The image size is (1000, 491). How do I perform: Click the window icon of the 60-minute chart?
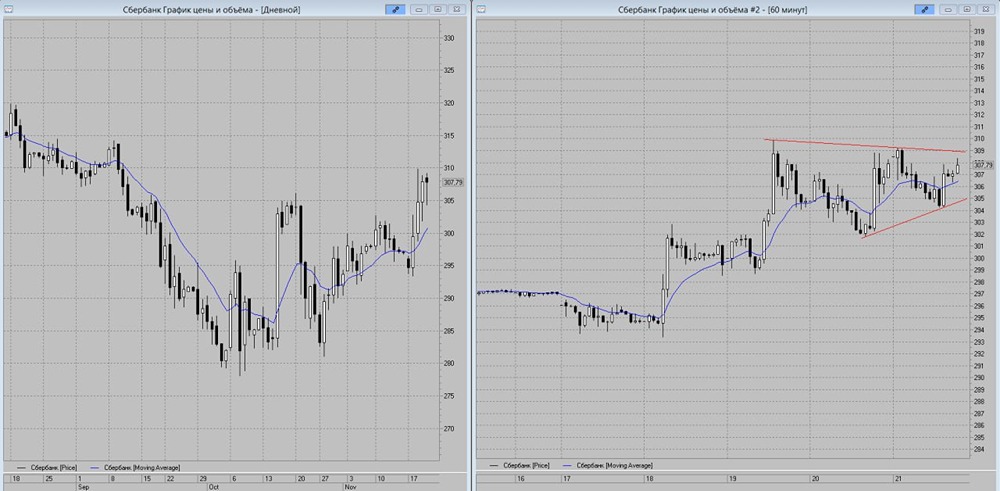[x=481, y=10]
